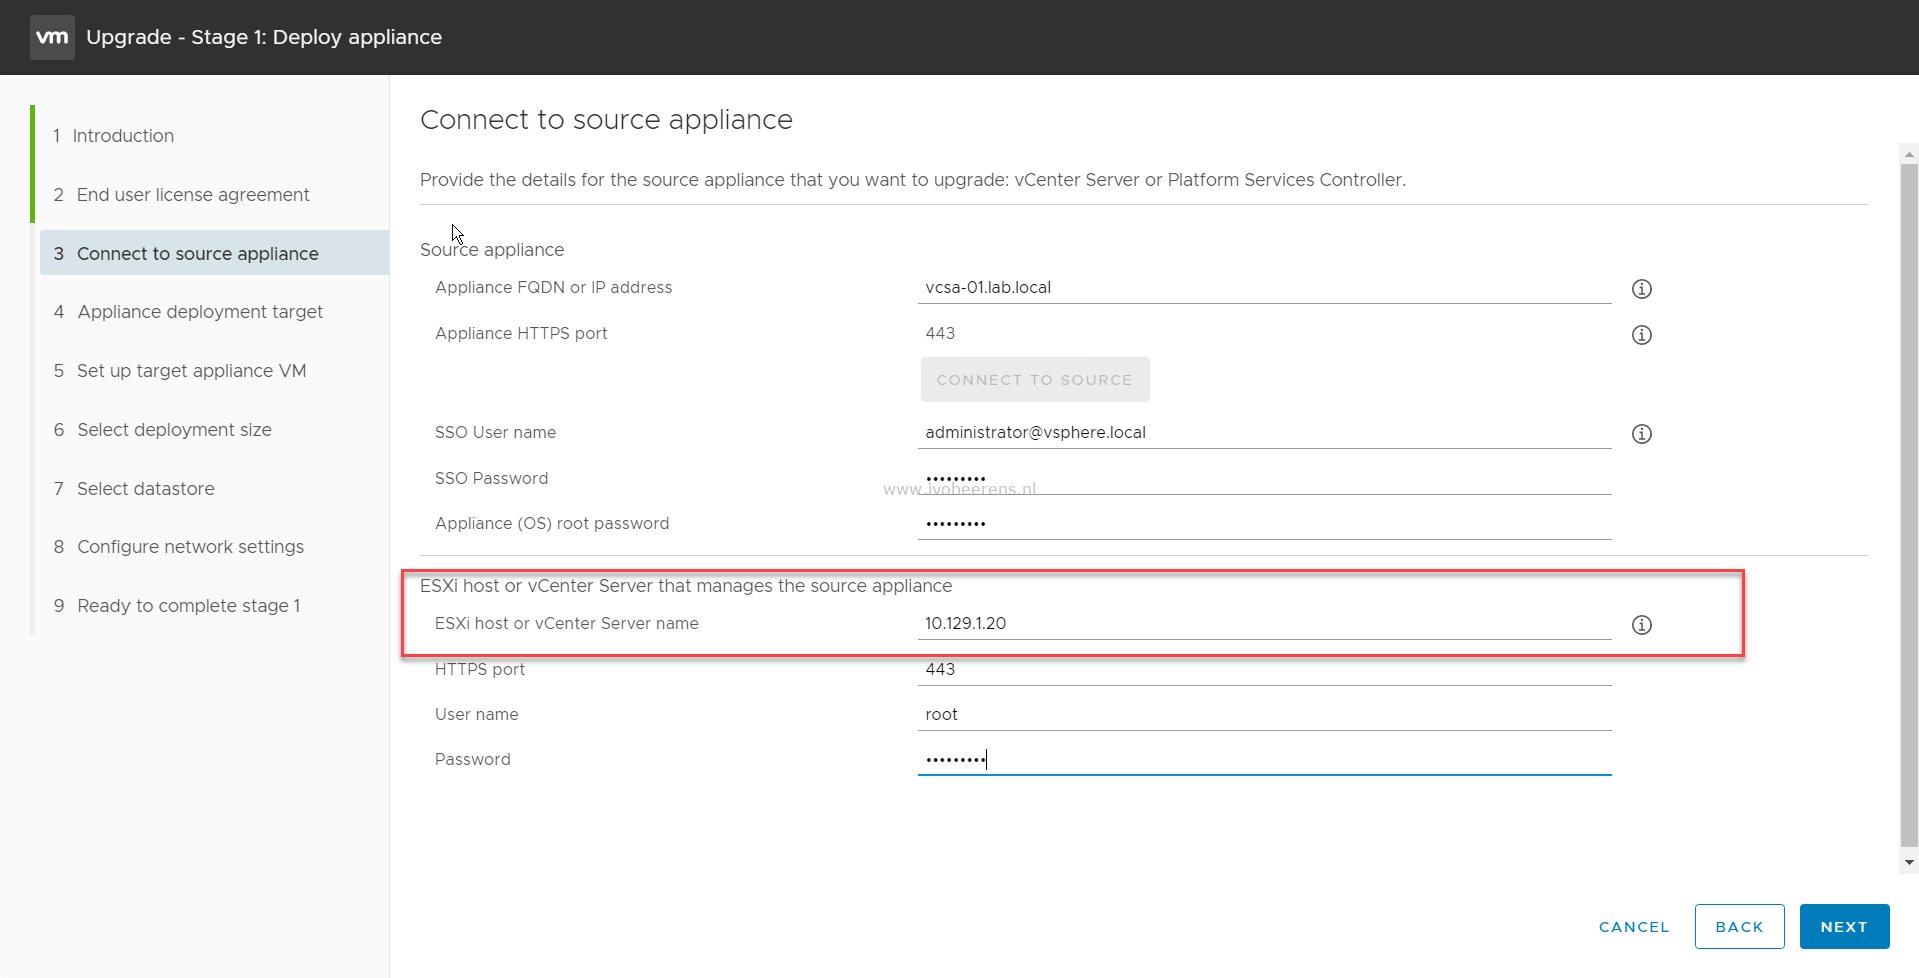Open info icon for SSO User name
This screenshot has width=1919, height=978.
1641,434
